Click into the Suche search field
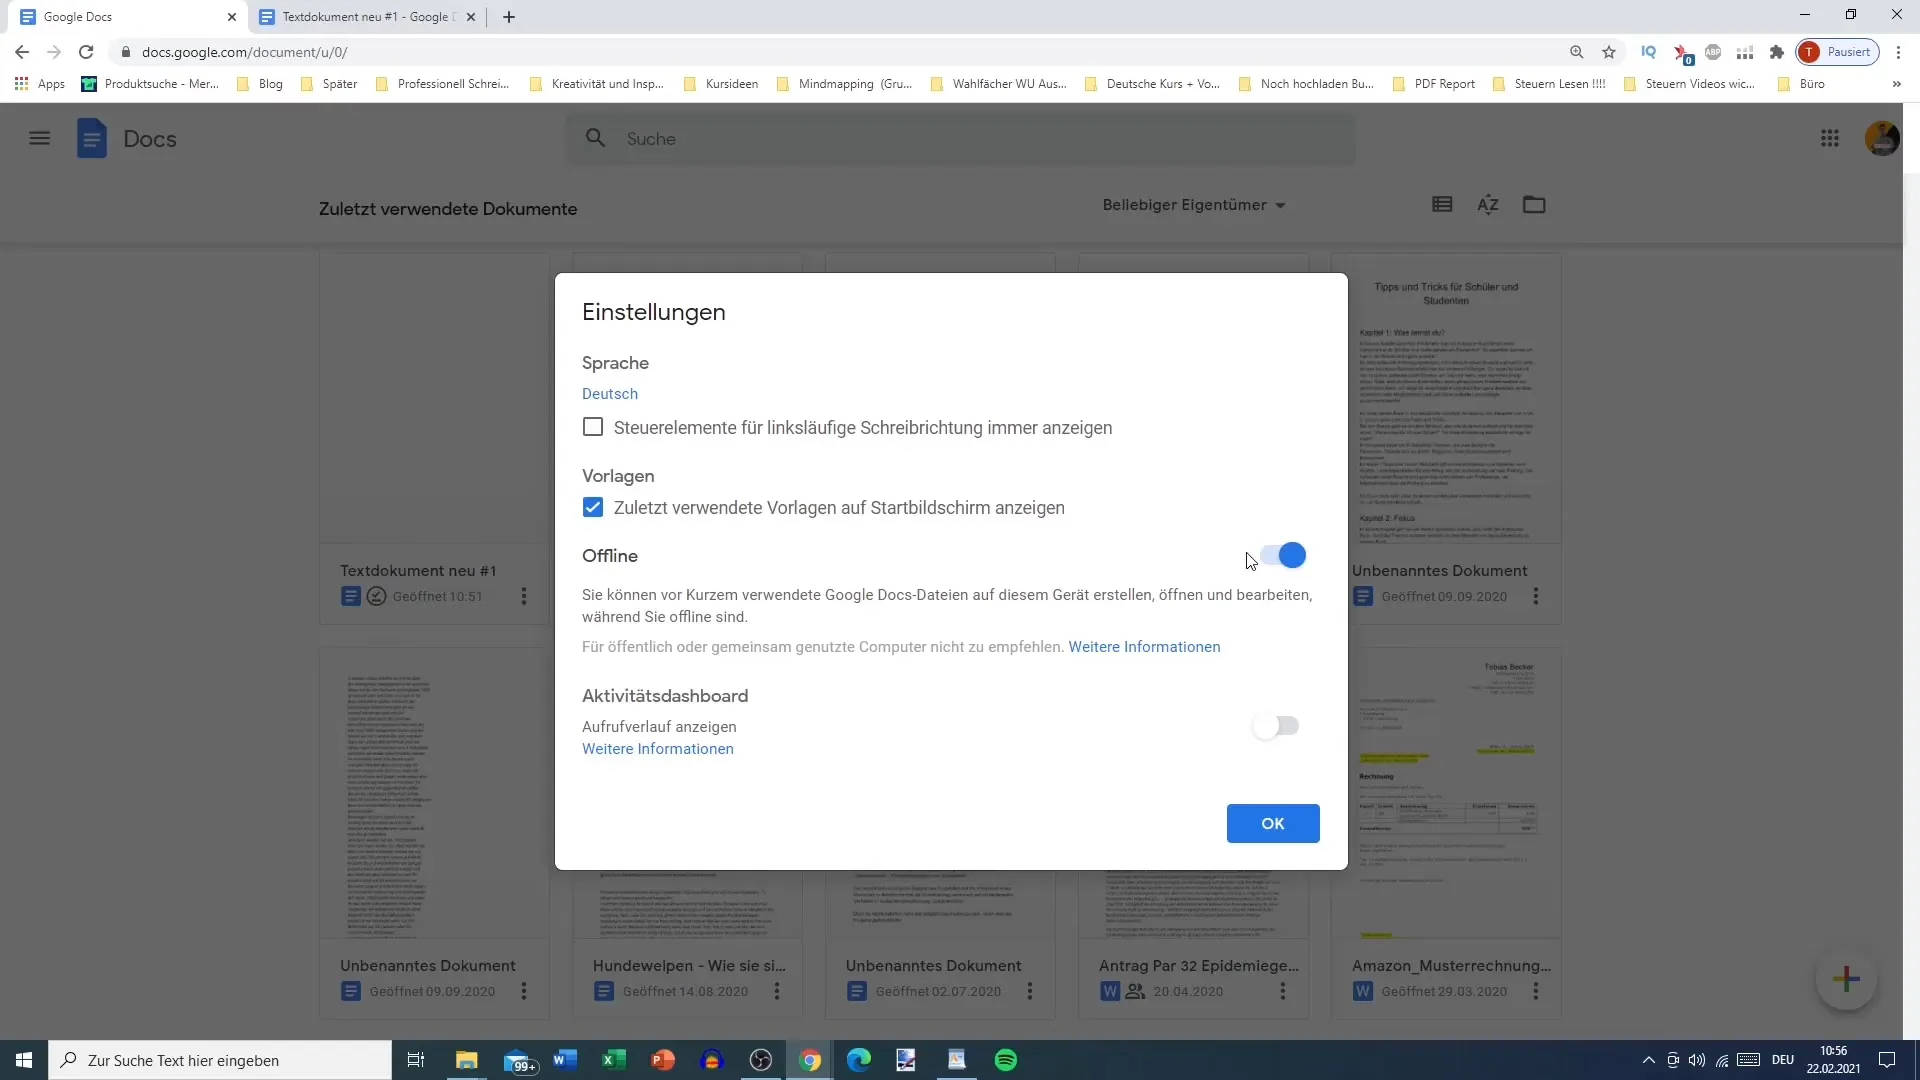Screen dimensions: 1920x1080 pyautogui.click(x=960, y=139)
